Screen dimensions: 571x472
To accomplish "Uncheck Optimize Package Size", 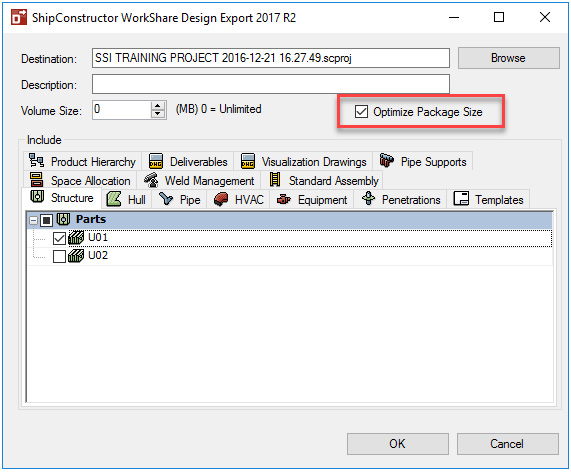I will [x=361, y=112].
